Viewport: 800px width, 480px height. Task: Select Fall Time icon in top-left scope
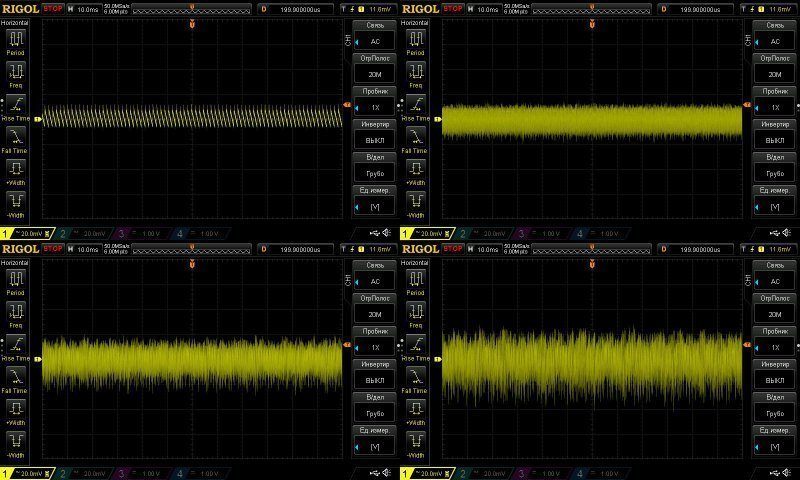[16, 137]
